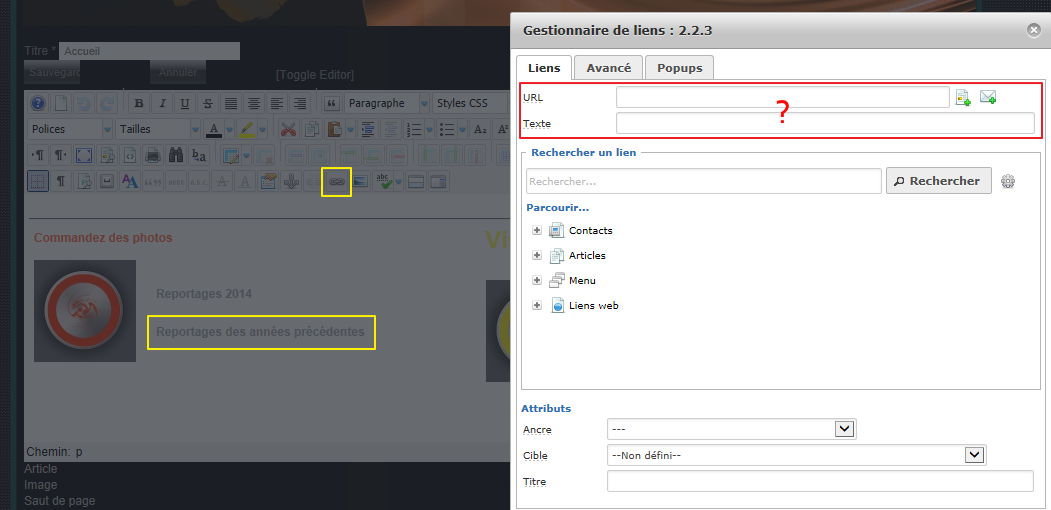Click the email link icon beside URL

click(x=988, y=97)
